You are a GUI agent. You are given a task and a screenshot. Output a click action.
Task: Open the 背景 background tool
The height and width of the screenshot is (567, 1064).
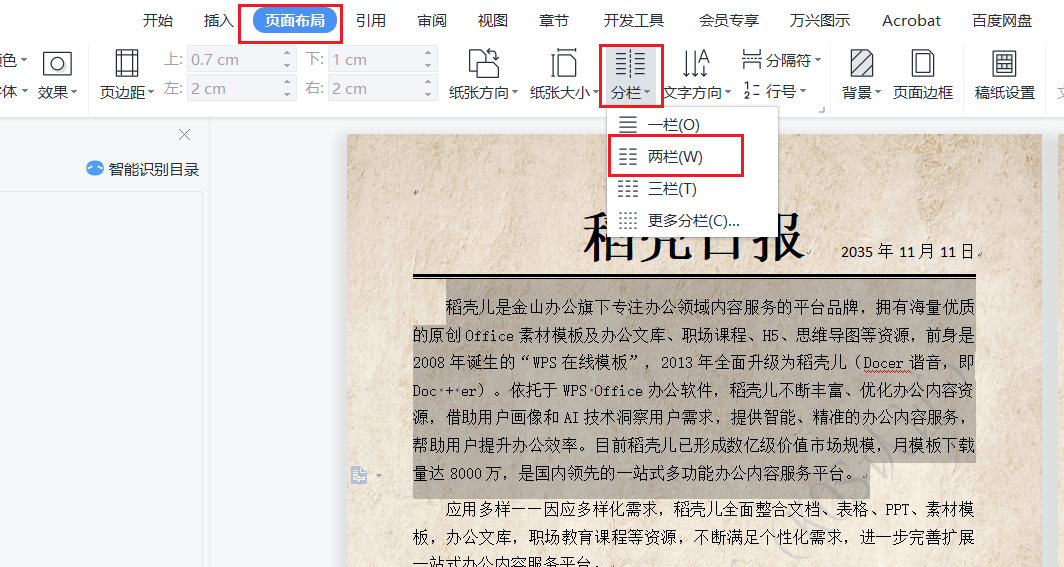click(x=861, y=74)
